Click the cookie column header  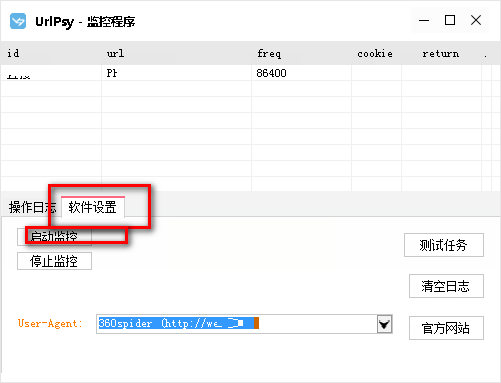(376, 53)
